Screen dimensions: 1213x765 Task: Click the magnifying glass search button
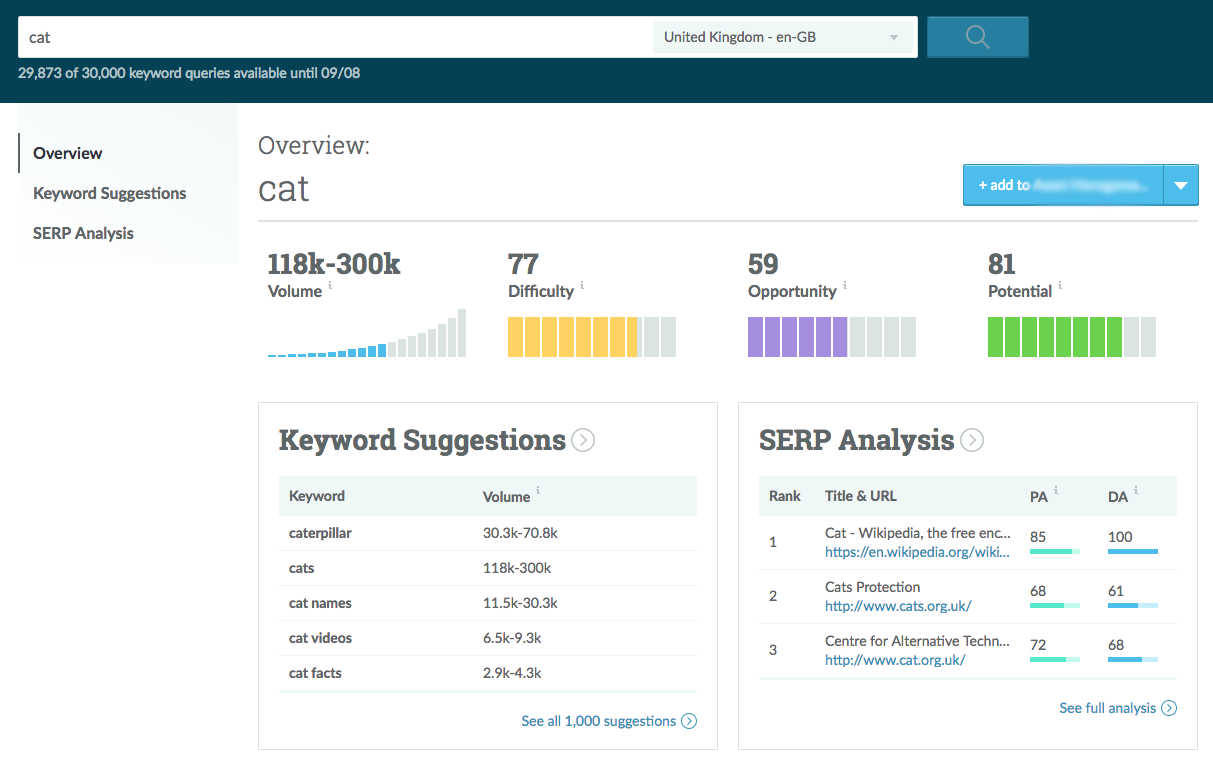[x=977, y=38]
